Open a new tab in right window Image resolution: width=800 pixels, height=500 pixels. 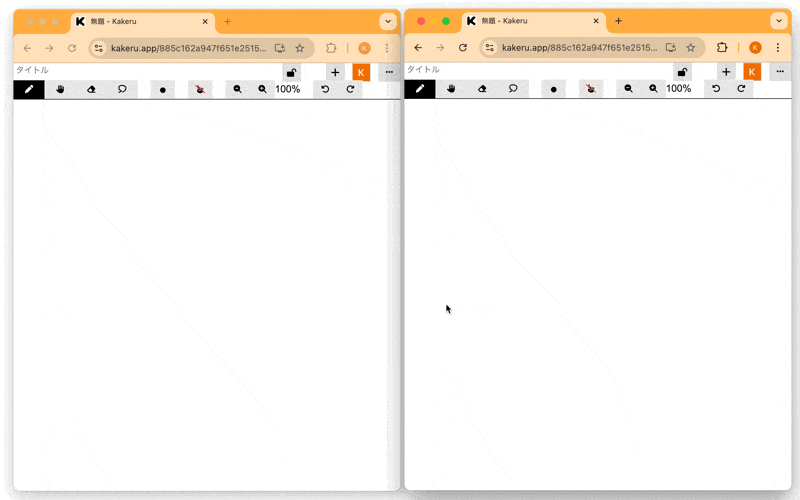click(x=618, y=21)
